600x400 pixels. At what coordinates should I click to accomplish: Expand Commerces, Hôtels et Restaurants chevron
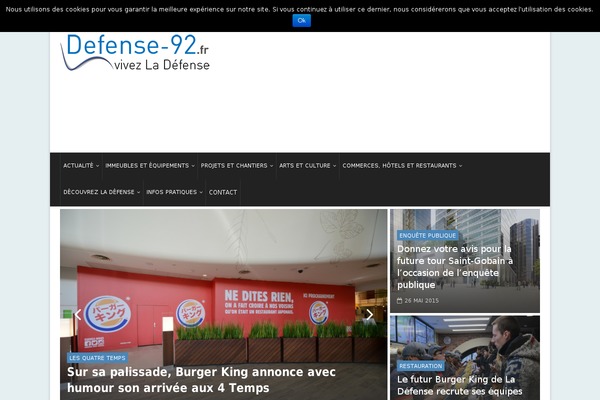pyautogui.click(x=460, y=166)
